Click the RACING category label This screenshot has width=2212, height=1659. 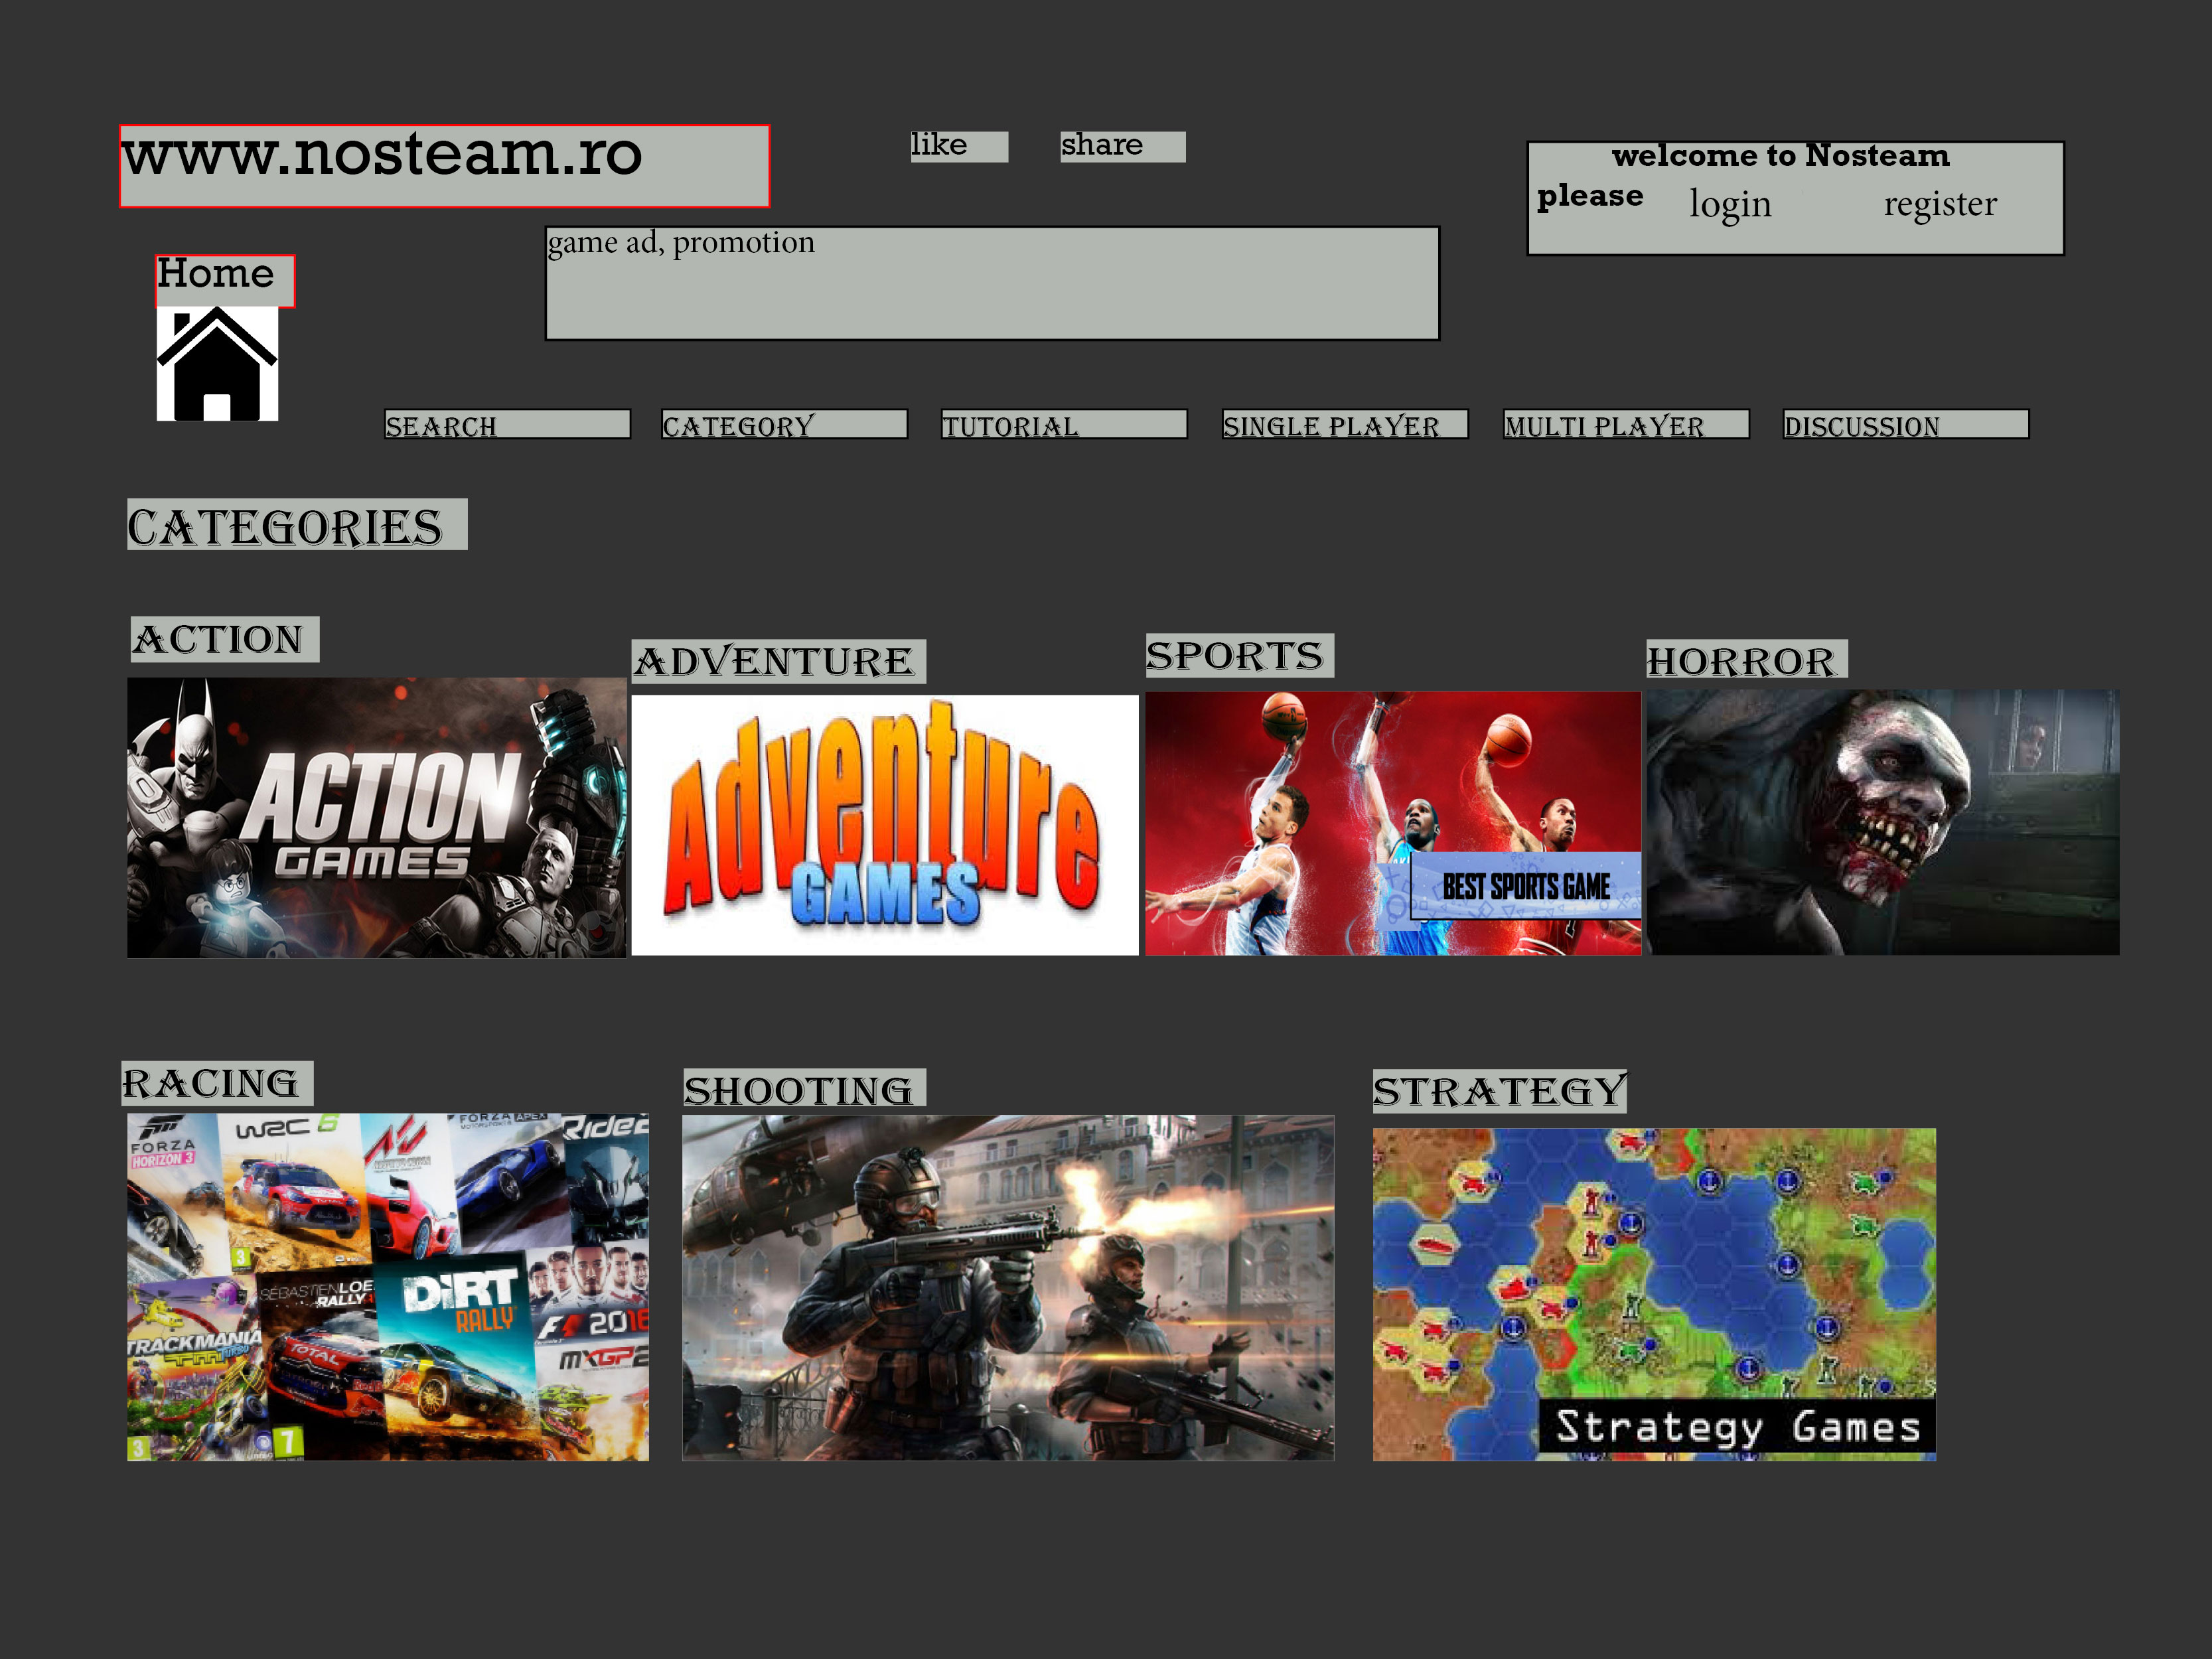coord(217,1083)
